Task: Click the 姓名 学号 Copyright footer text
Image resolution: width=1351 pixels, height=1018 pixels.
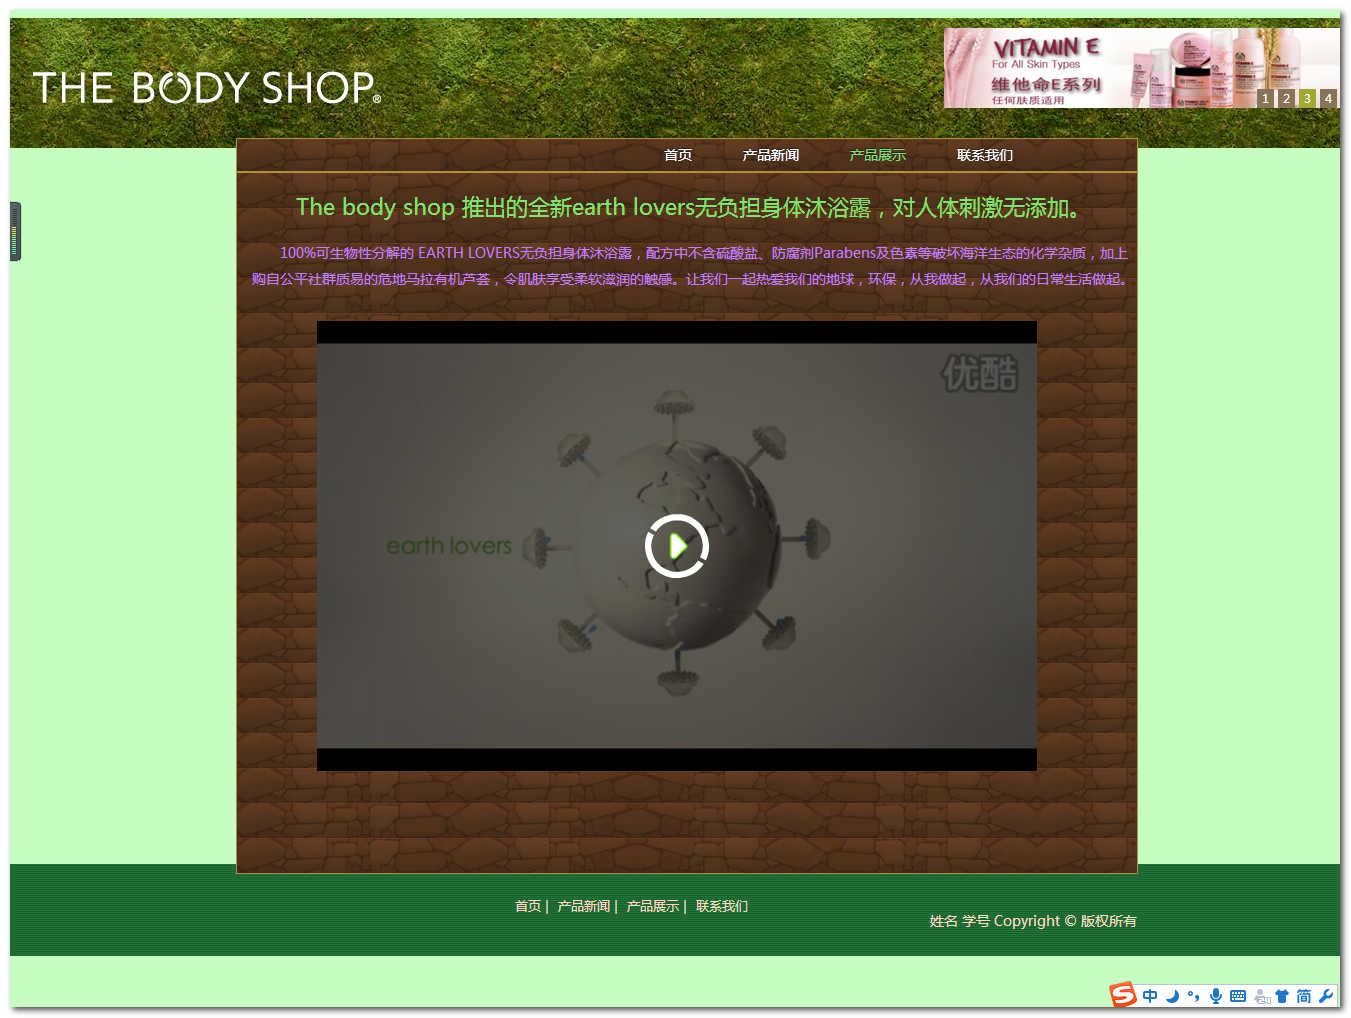Action: click(x=1033, y=921)
